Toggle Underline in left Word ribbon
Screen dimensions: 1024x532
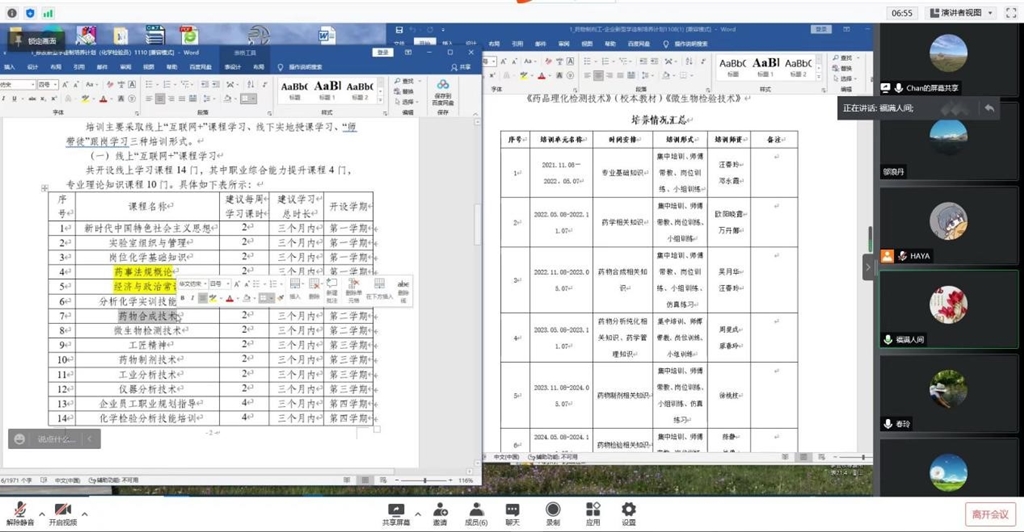point(14,99)
